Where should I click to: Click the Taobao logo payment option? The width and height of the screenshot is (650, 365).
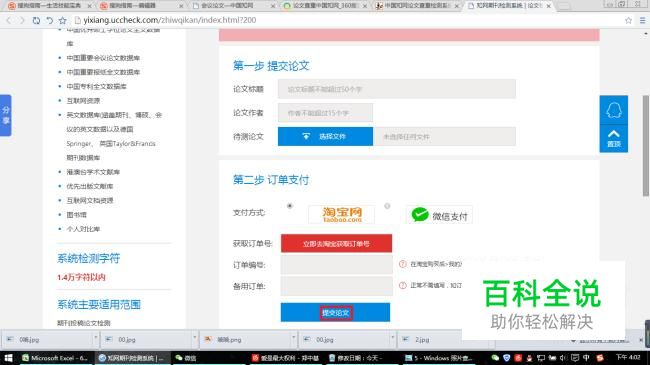(x=342, y=214)
